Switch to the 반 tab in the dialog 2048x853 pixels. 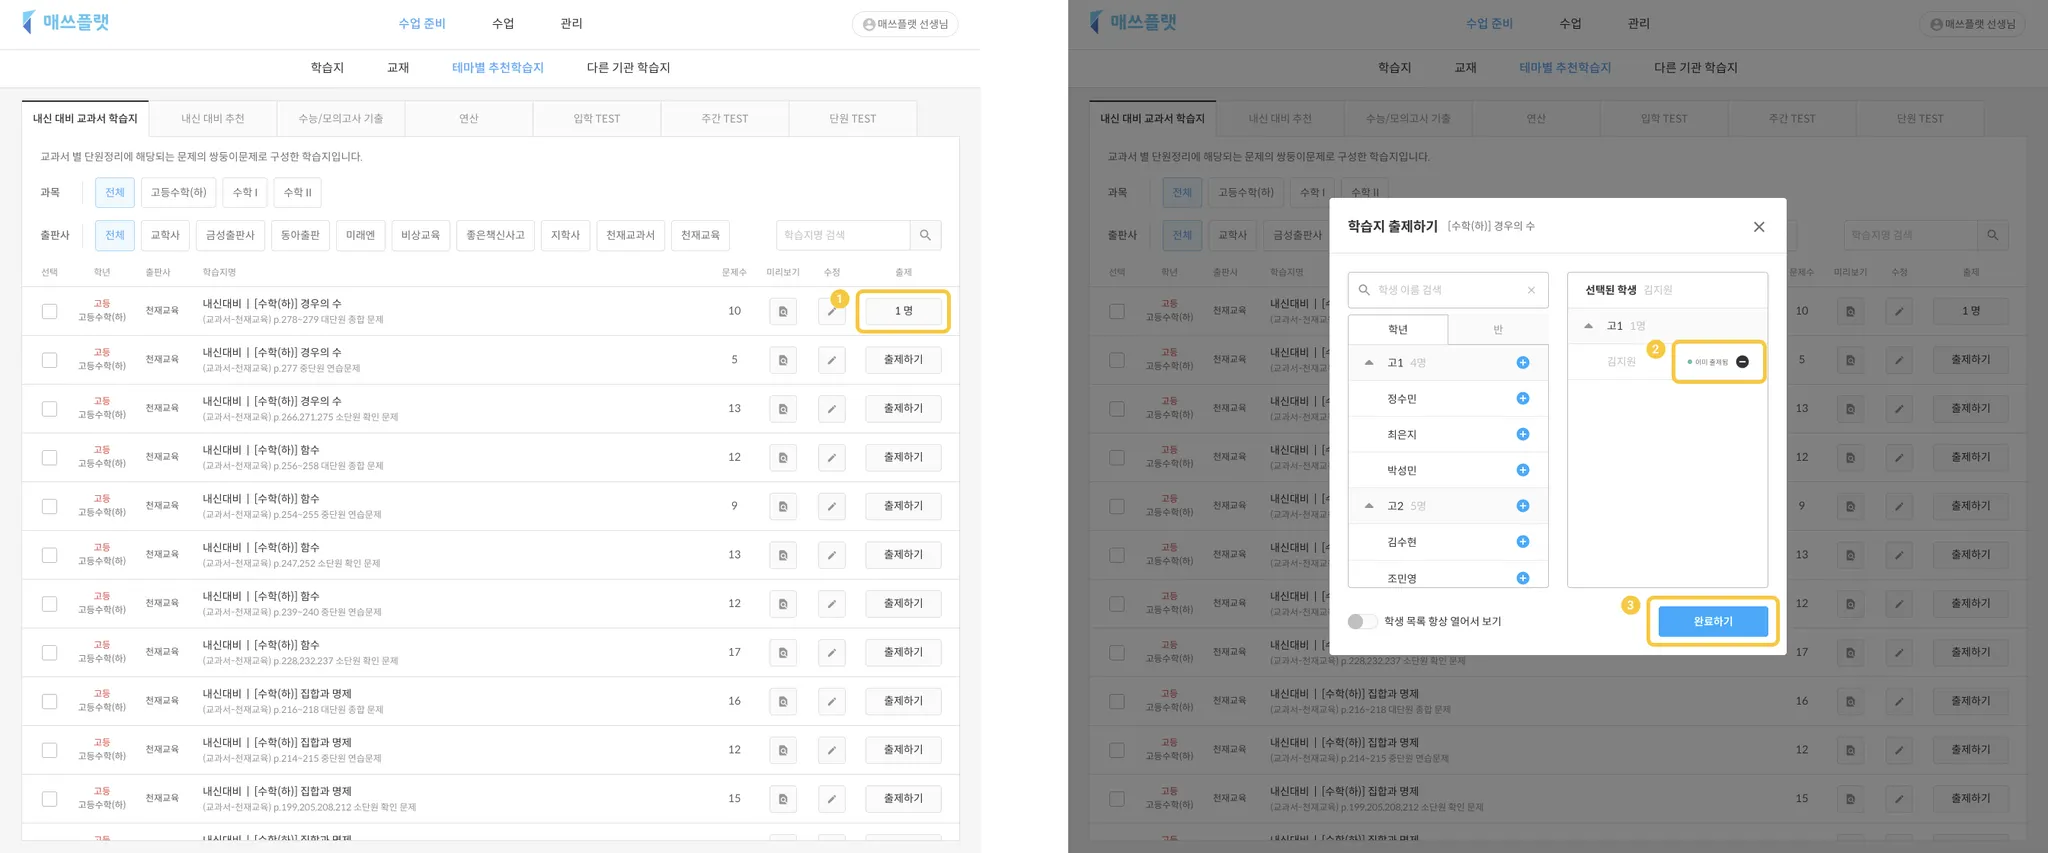pyautogui.click(x=1498, y=329)
